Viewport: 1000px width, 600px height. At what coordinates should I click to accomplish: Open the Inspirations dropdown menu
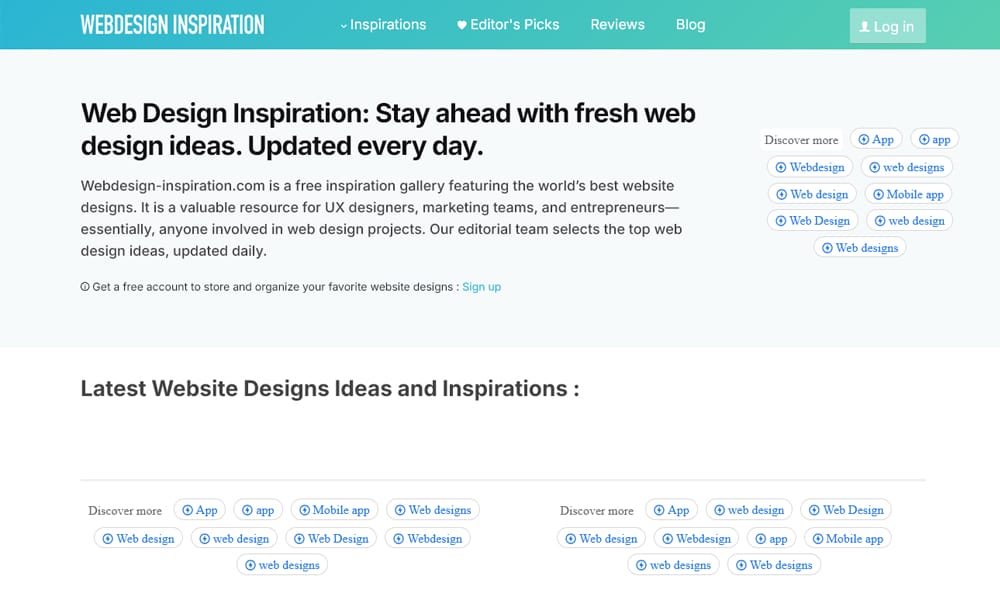387,24
